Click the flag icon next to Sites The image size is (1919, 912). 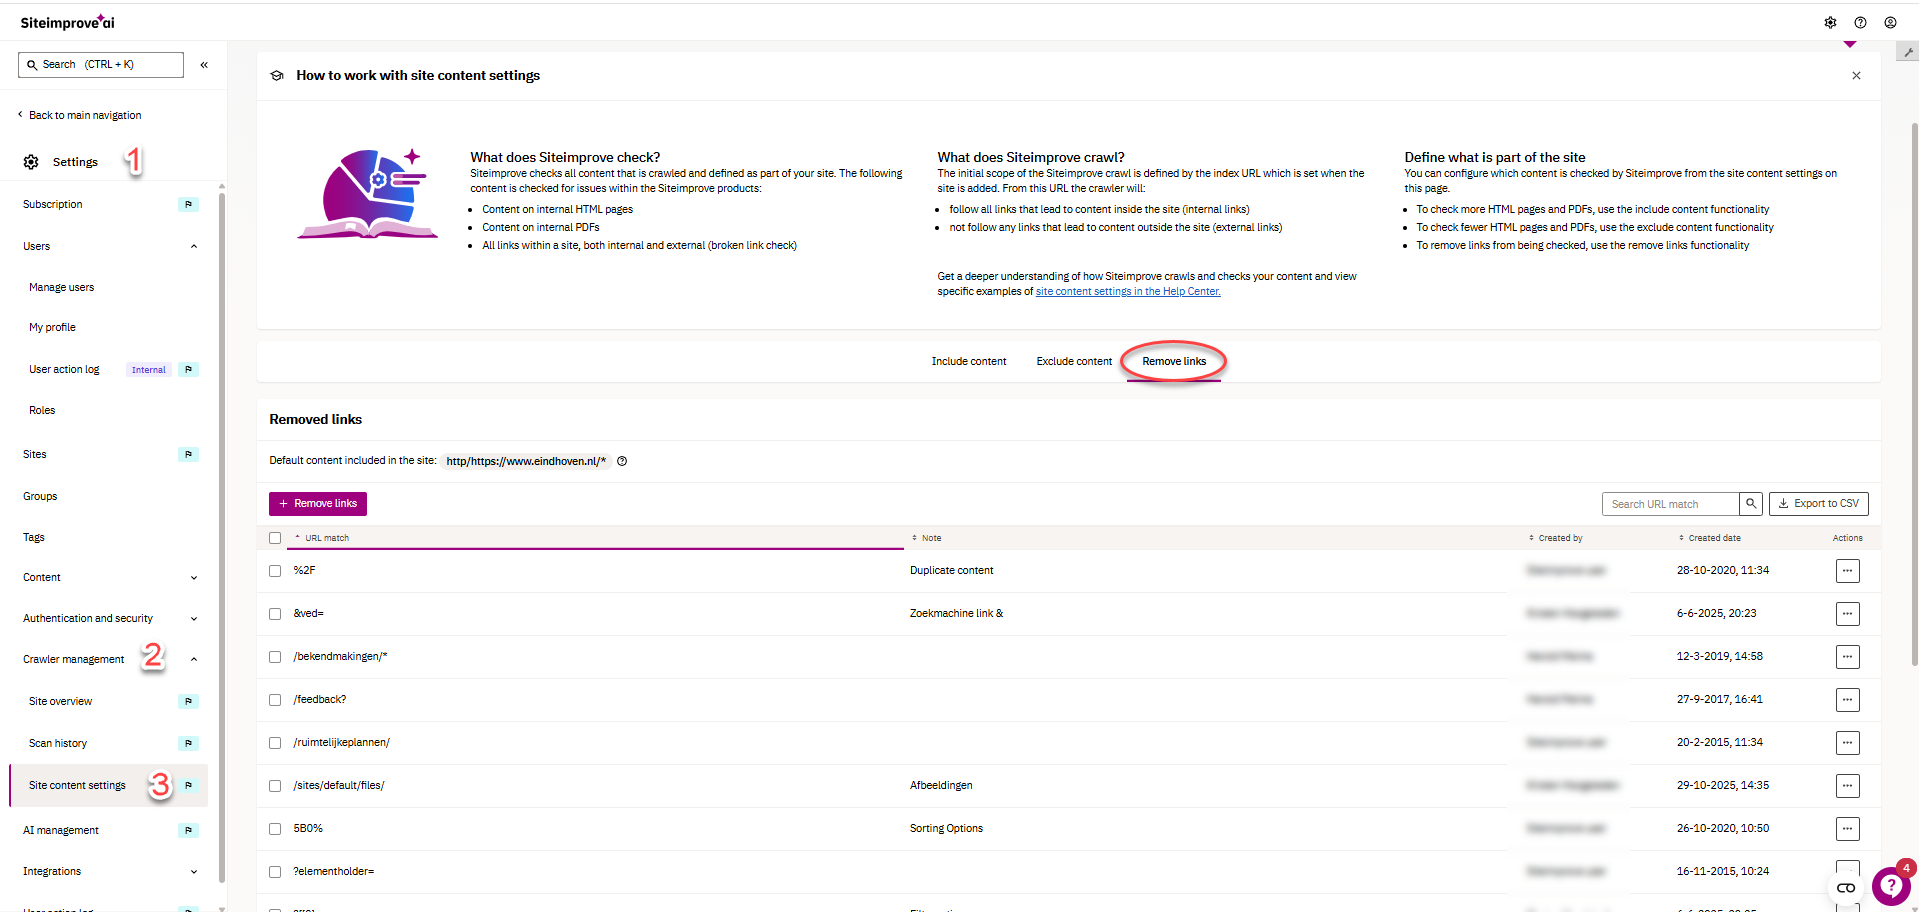[188, 455]
